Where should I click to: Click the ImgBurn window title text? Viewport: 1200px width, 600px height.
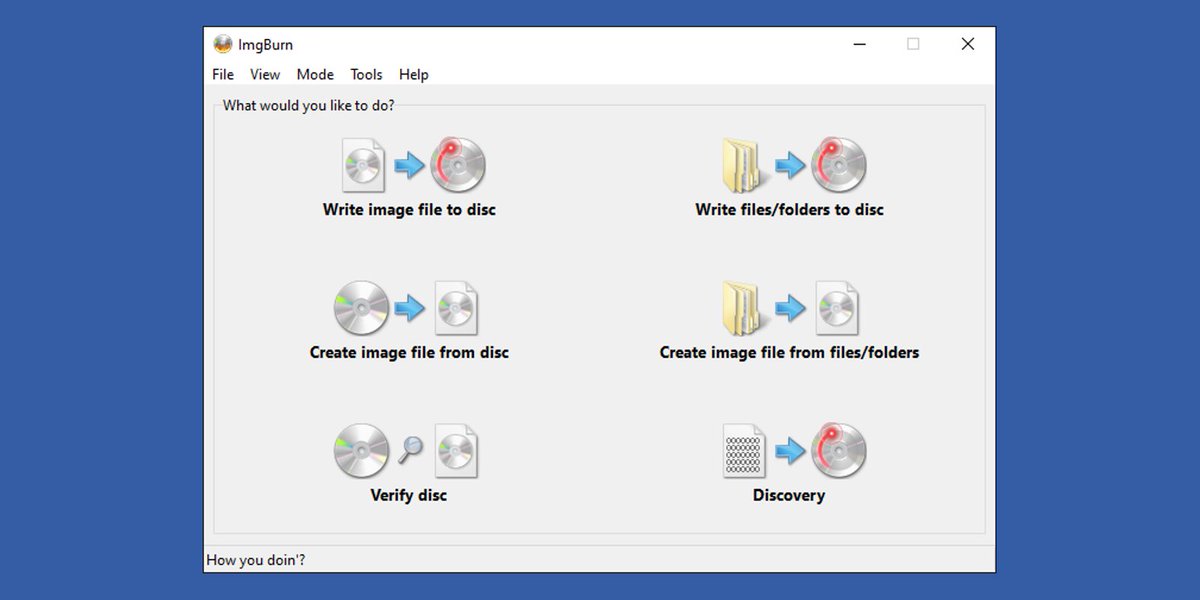pos(266,44)
